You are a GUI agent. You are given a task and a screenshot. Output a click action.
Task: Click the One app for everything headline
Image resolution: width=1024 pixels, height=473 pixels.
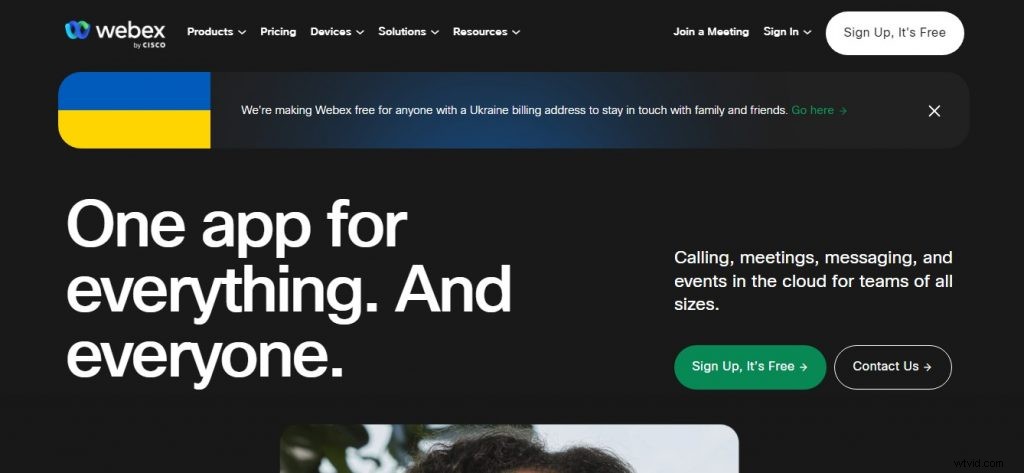click(x=289, y=289)
